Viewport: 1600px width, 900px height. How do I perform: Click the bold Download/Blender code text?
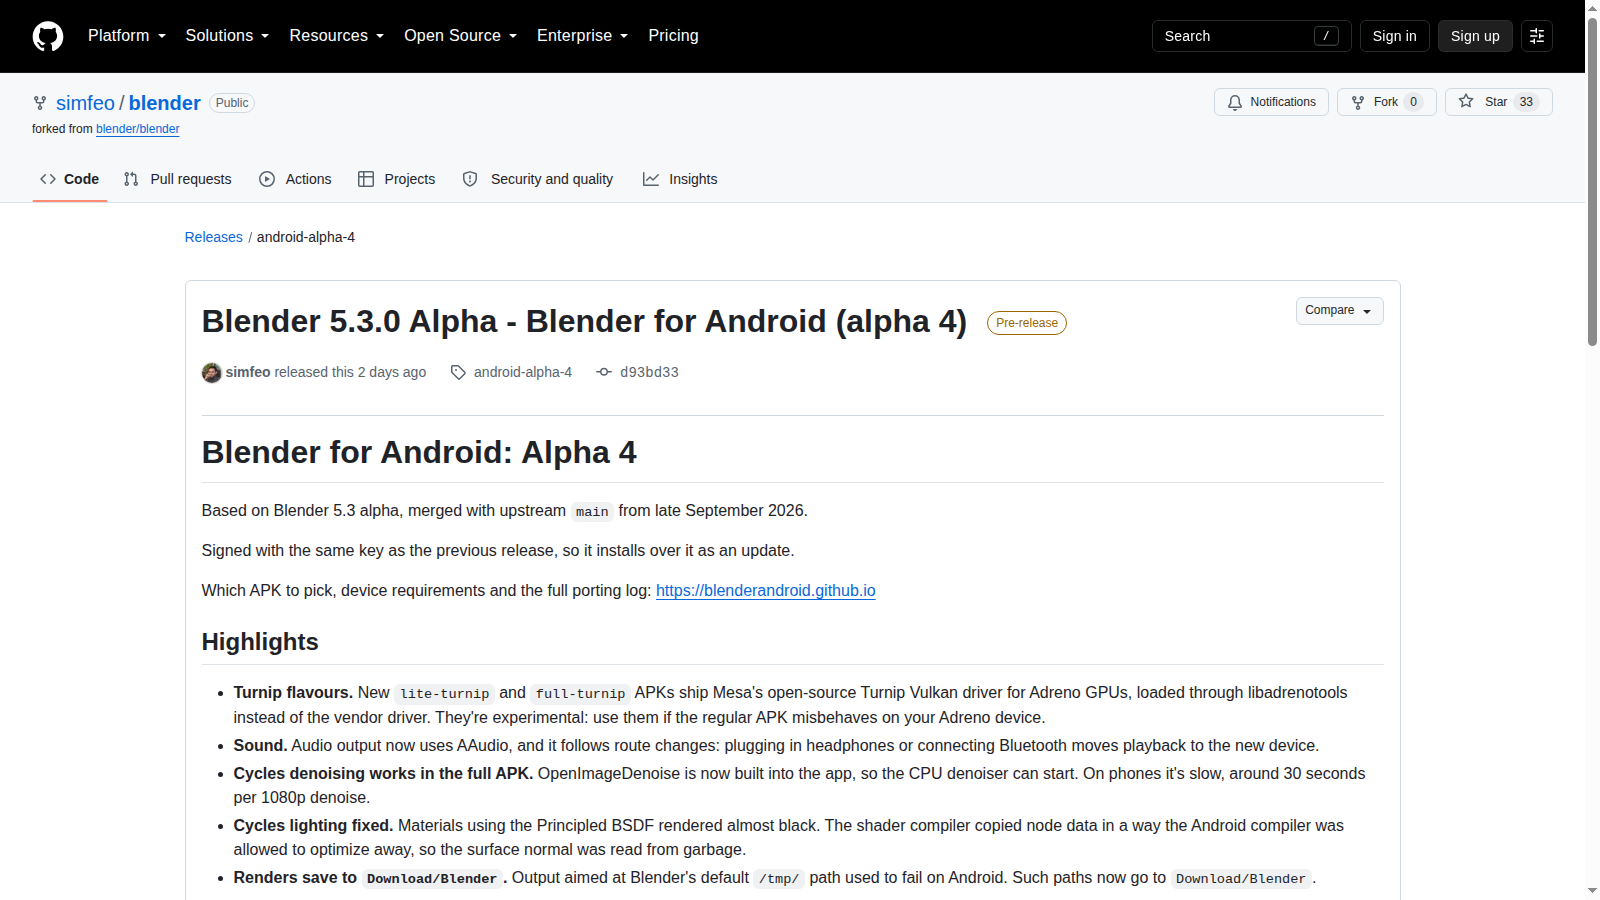point(432,879)
